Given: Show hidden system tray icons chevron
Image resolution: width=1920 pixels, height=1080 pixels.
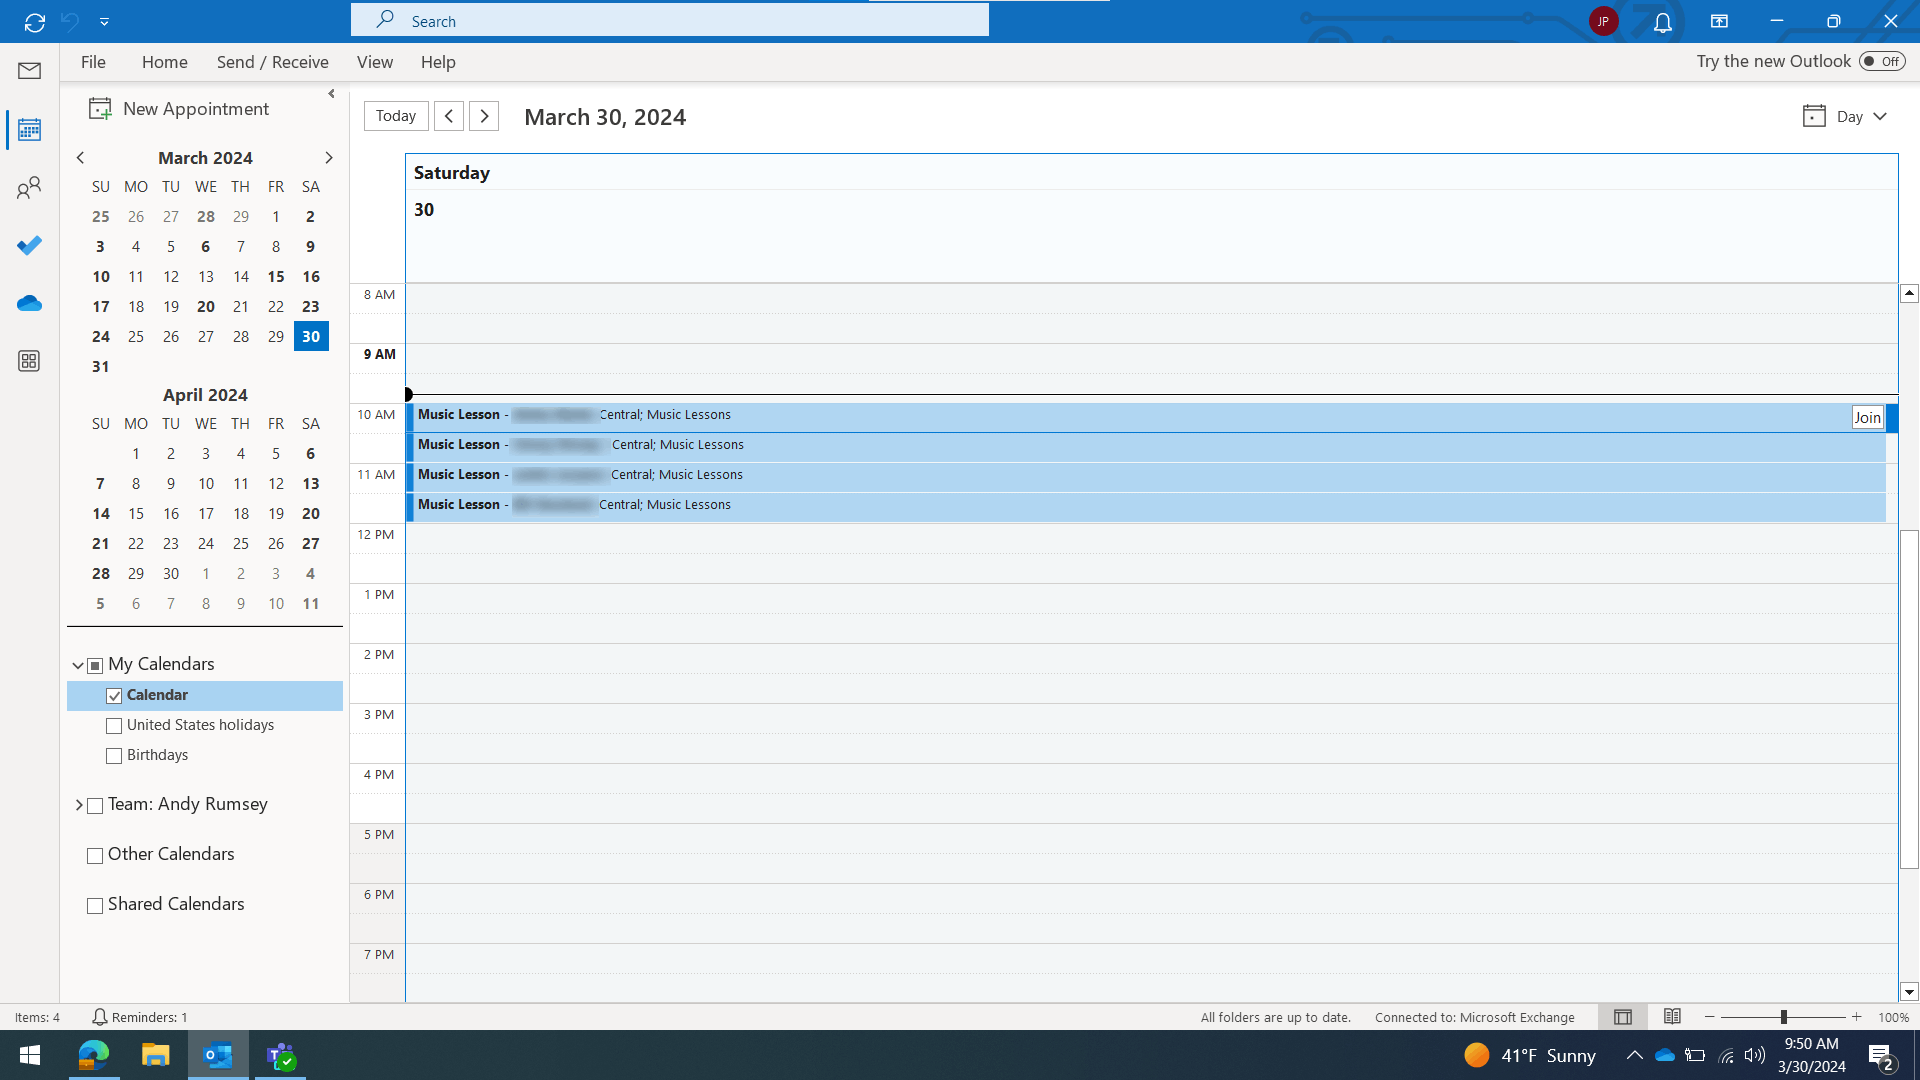Looking at the screenshot, I should (1634, 1055).
